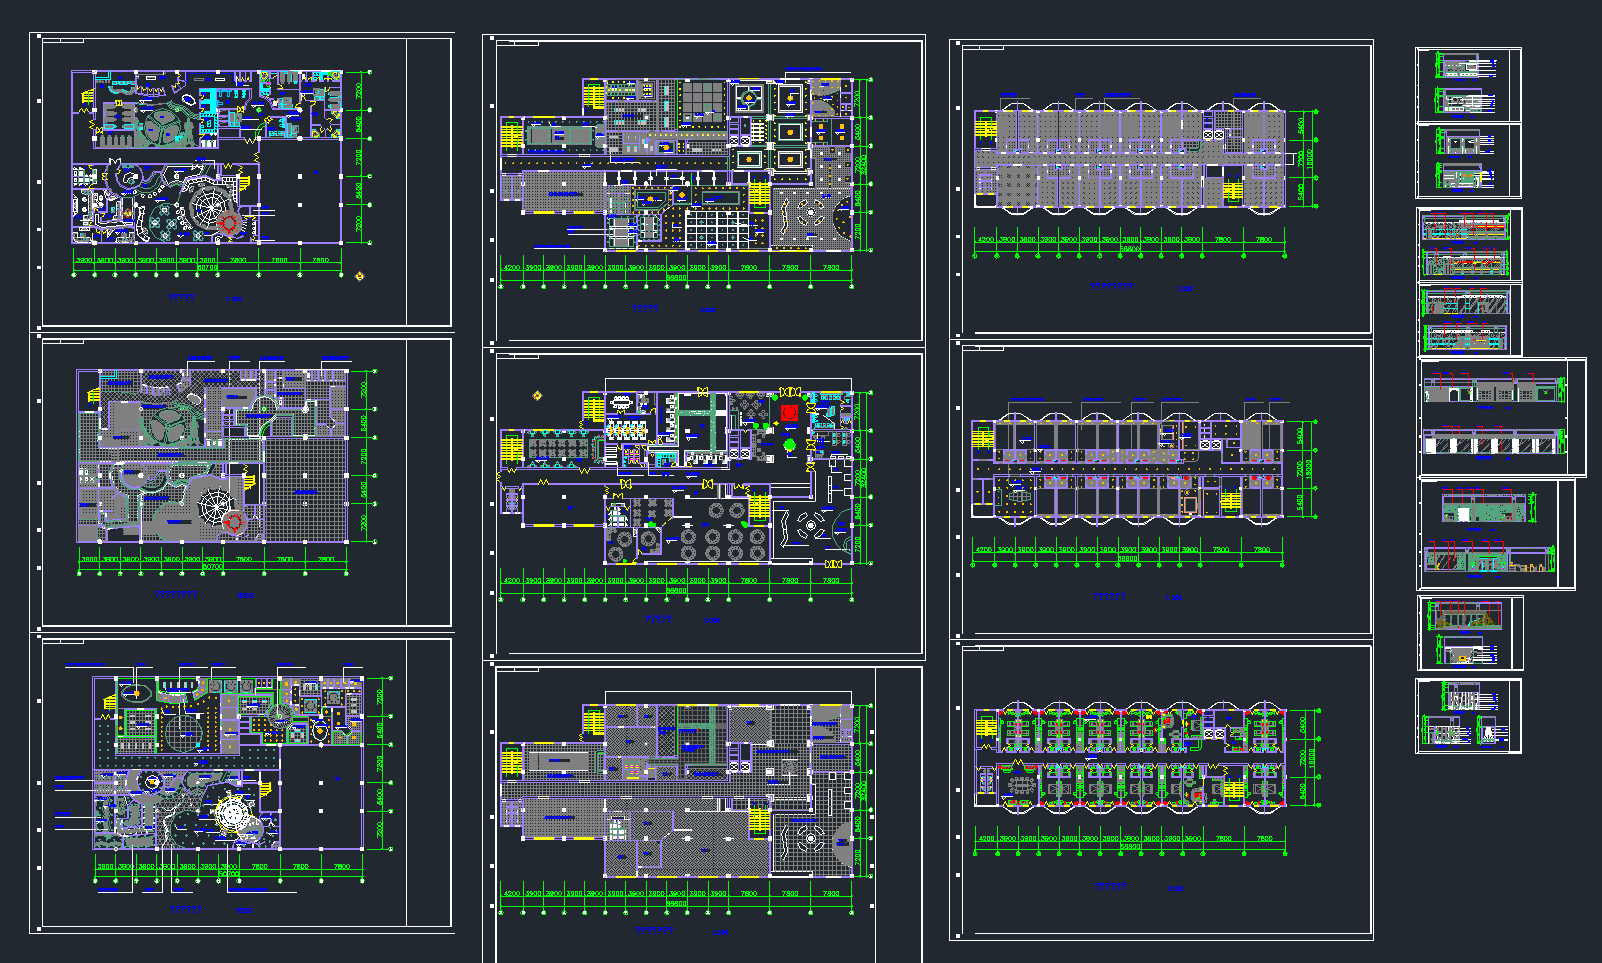Click the red circular symbol in top-left floor plan
This screenshot has width=1602, height=963.
click(x=229, y=223)
